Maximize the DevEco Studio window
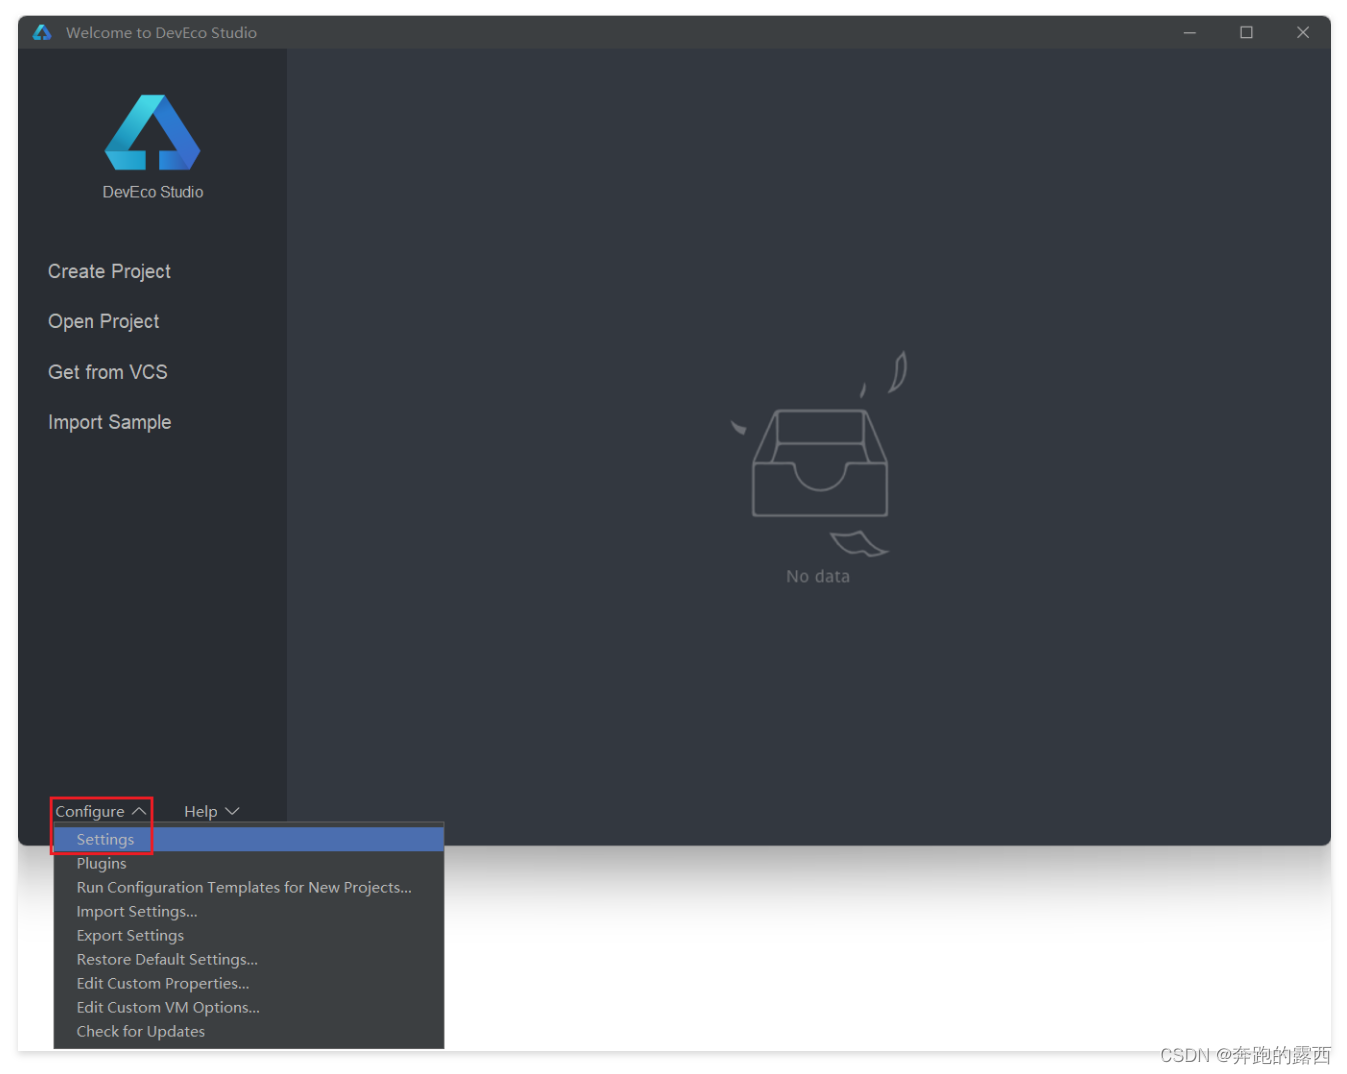Screen dimensions: 1347x1074 pos(1246,32)
